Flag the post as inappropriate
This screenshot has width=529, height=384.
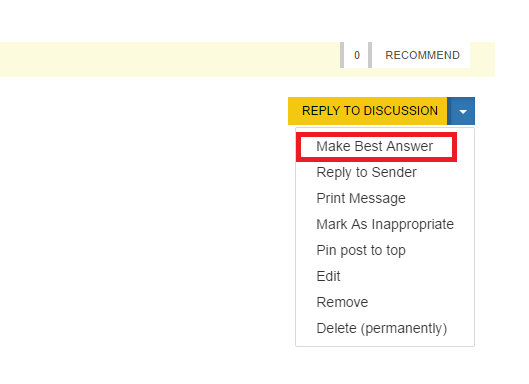tap(385, 224)
